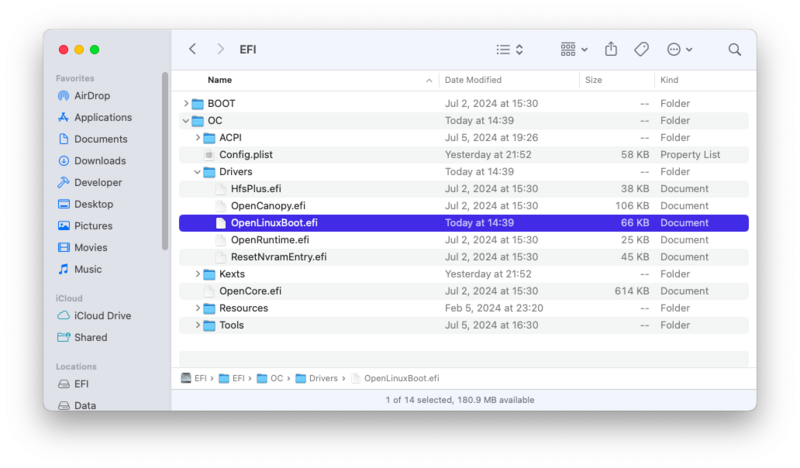Click EFI folder in path bar

232,378
